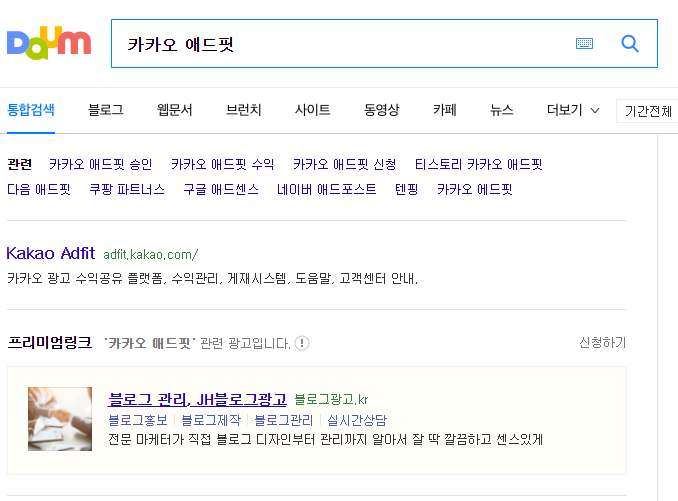Viewport: 678px width, 501px height.
Task: Select the 통합검색 tab
Action: tap(31, 110)
